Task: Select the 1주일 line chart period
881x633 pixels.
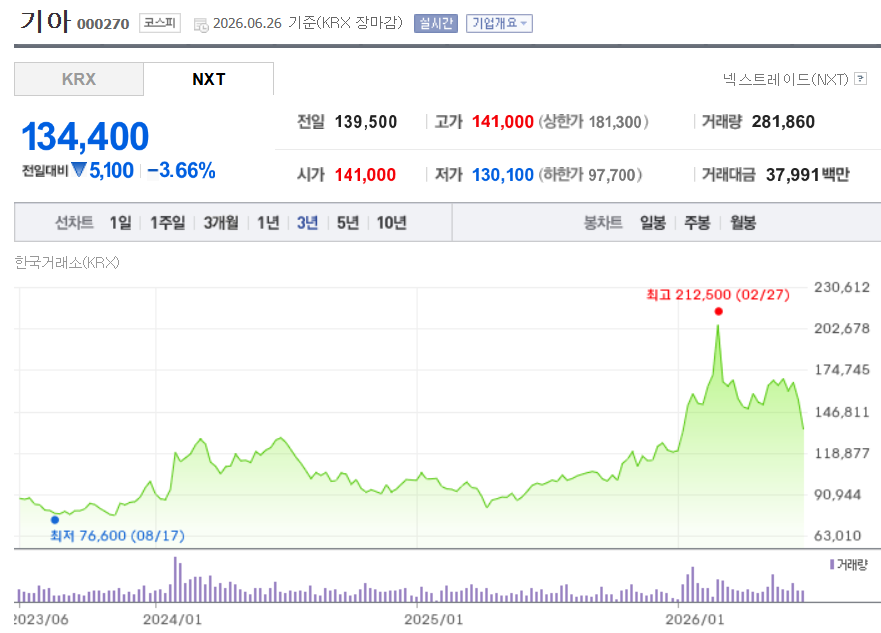Action: (x=167, y=223)
